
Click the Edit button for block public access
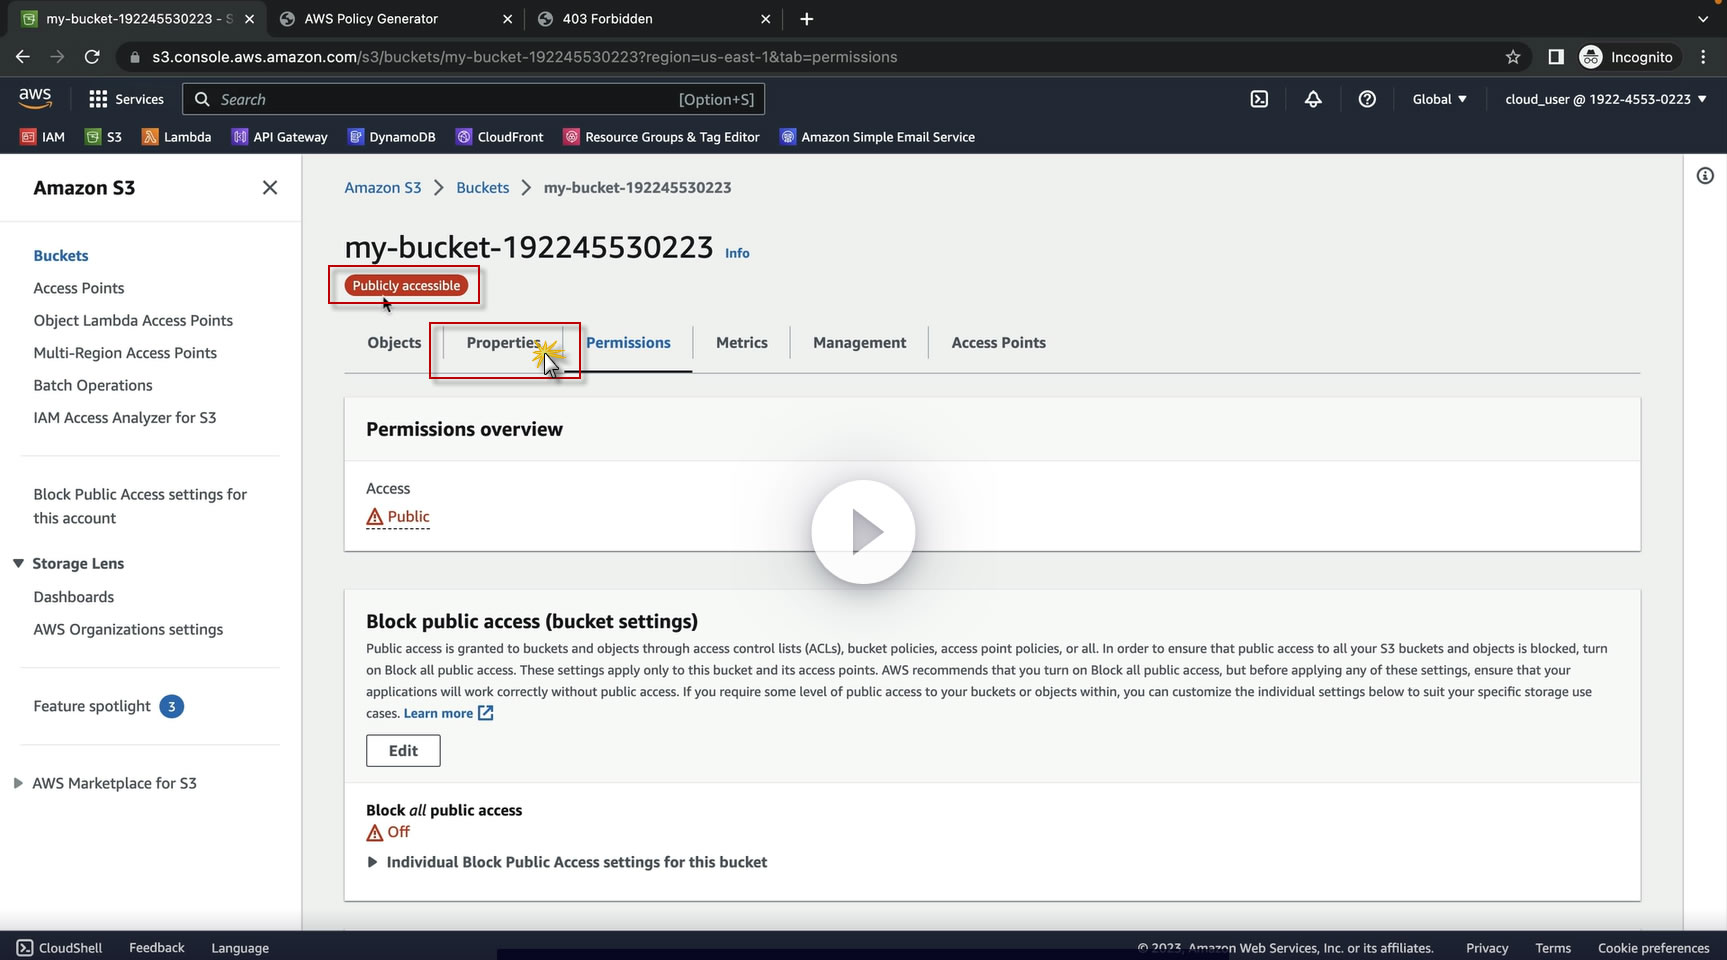pos(403,751)
